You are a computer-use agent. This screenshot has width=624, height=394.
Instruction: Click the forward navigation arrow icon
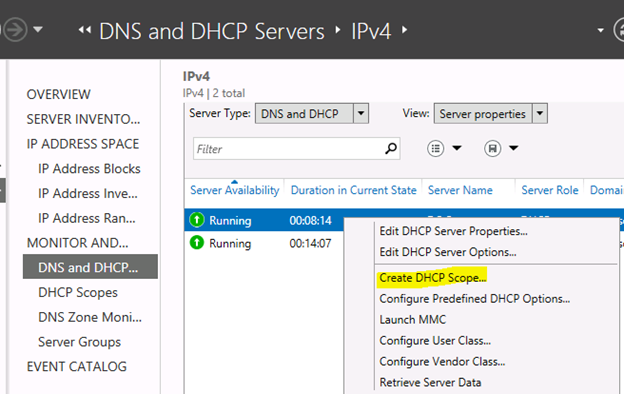click(x=15, y=29)
